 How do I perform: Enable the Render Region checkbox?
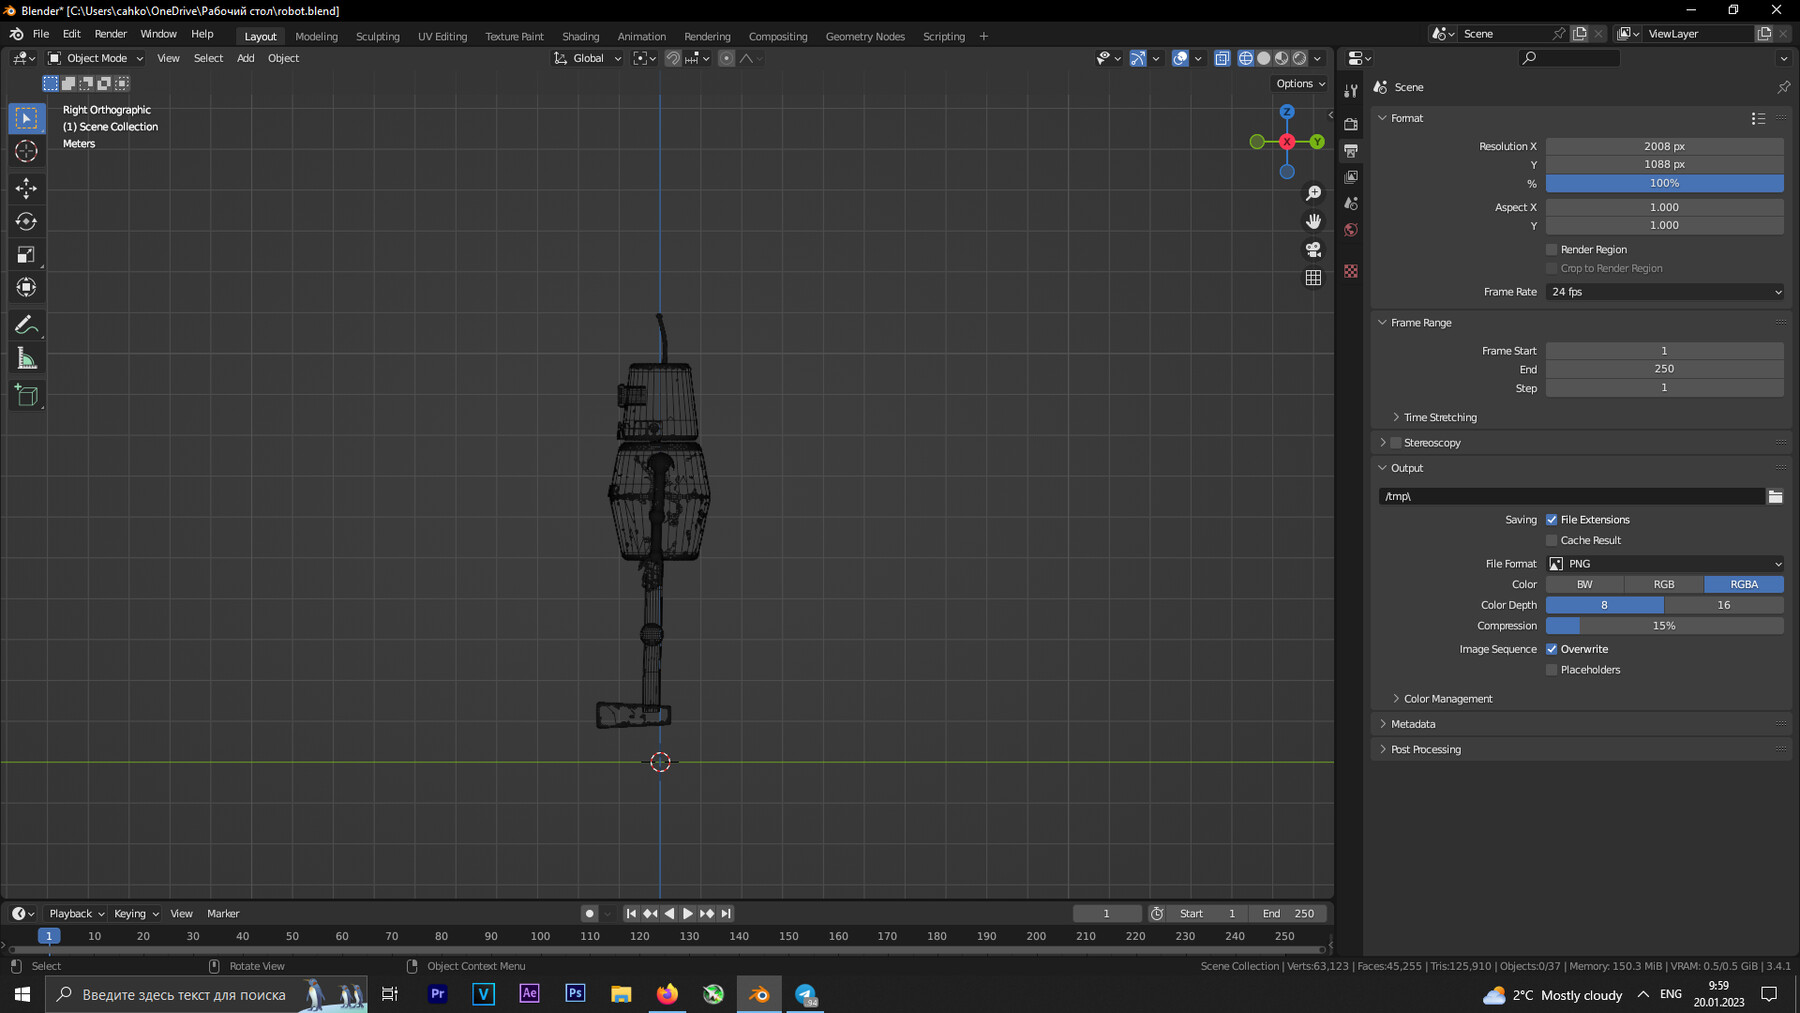pyautogui.click(x=1552, y=250)
